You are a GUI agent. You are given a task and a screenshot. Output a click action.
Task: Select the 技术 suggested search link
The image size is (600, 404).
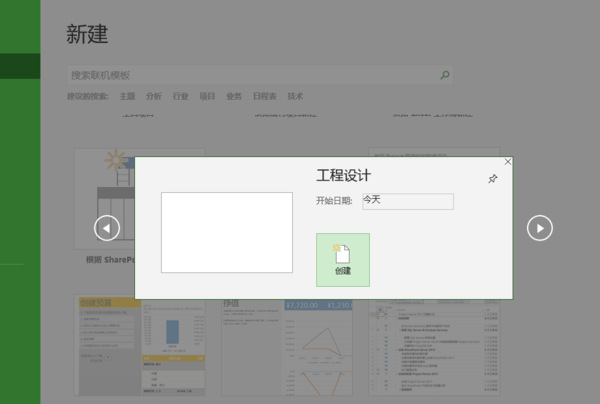(x=295, y=97)
